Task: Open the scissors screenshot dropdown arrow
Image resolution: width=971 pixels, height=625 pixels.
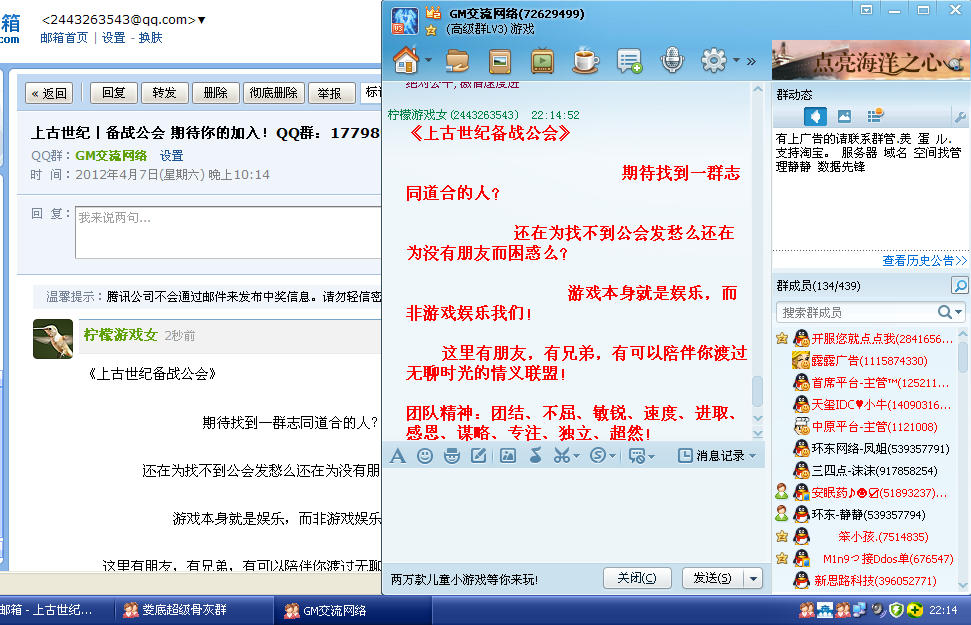Action: [577, 457]
